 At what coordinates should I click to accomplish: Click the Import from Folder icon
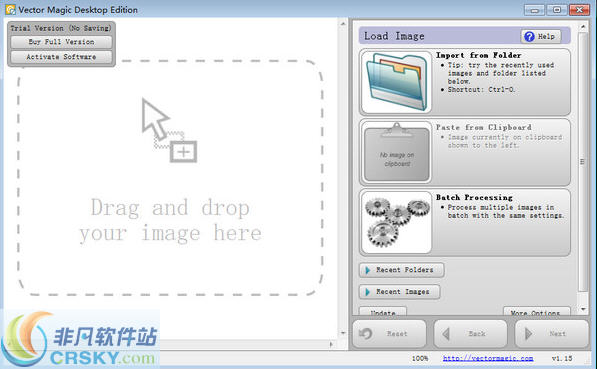397,82
